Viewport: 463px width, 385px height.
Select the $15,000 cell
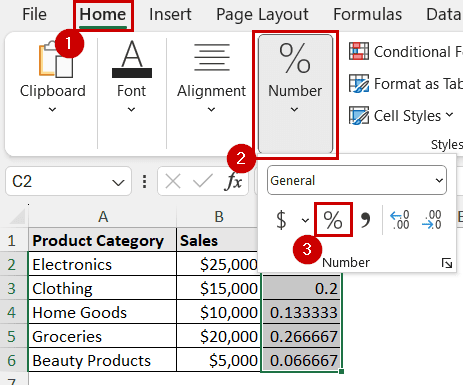218,288
